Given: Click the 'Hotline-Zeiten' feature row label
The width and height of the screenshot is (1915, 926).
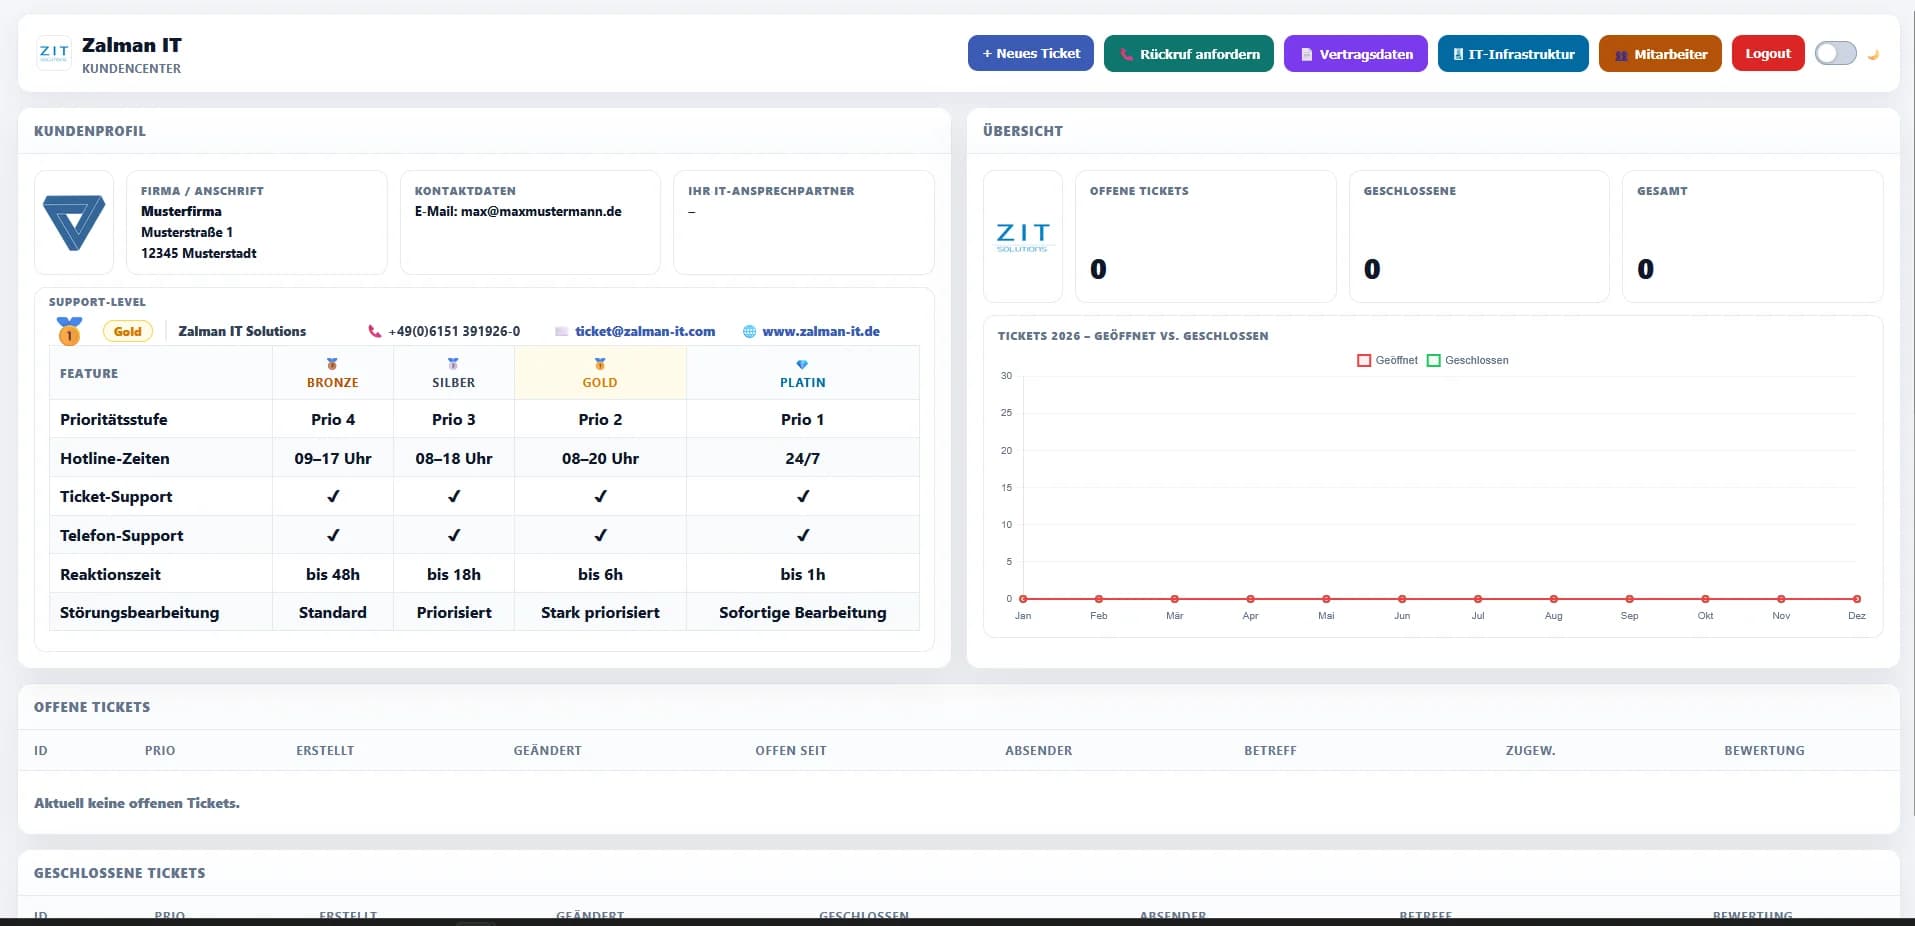Looking at the screenshot, I should tap(115, 458).
